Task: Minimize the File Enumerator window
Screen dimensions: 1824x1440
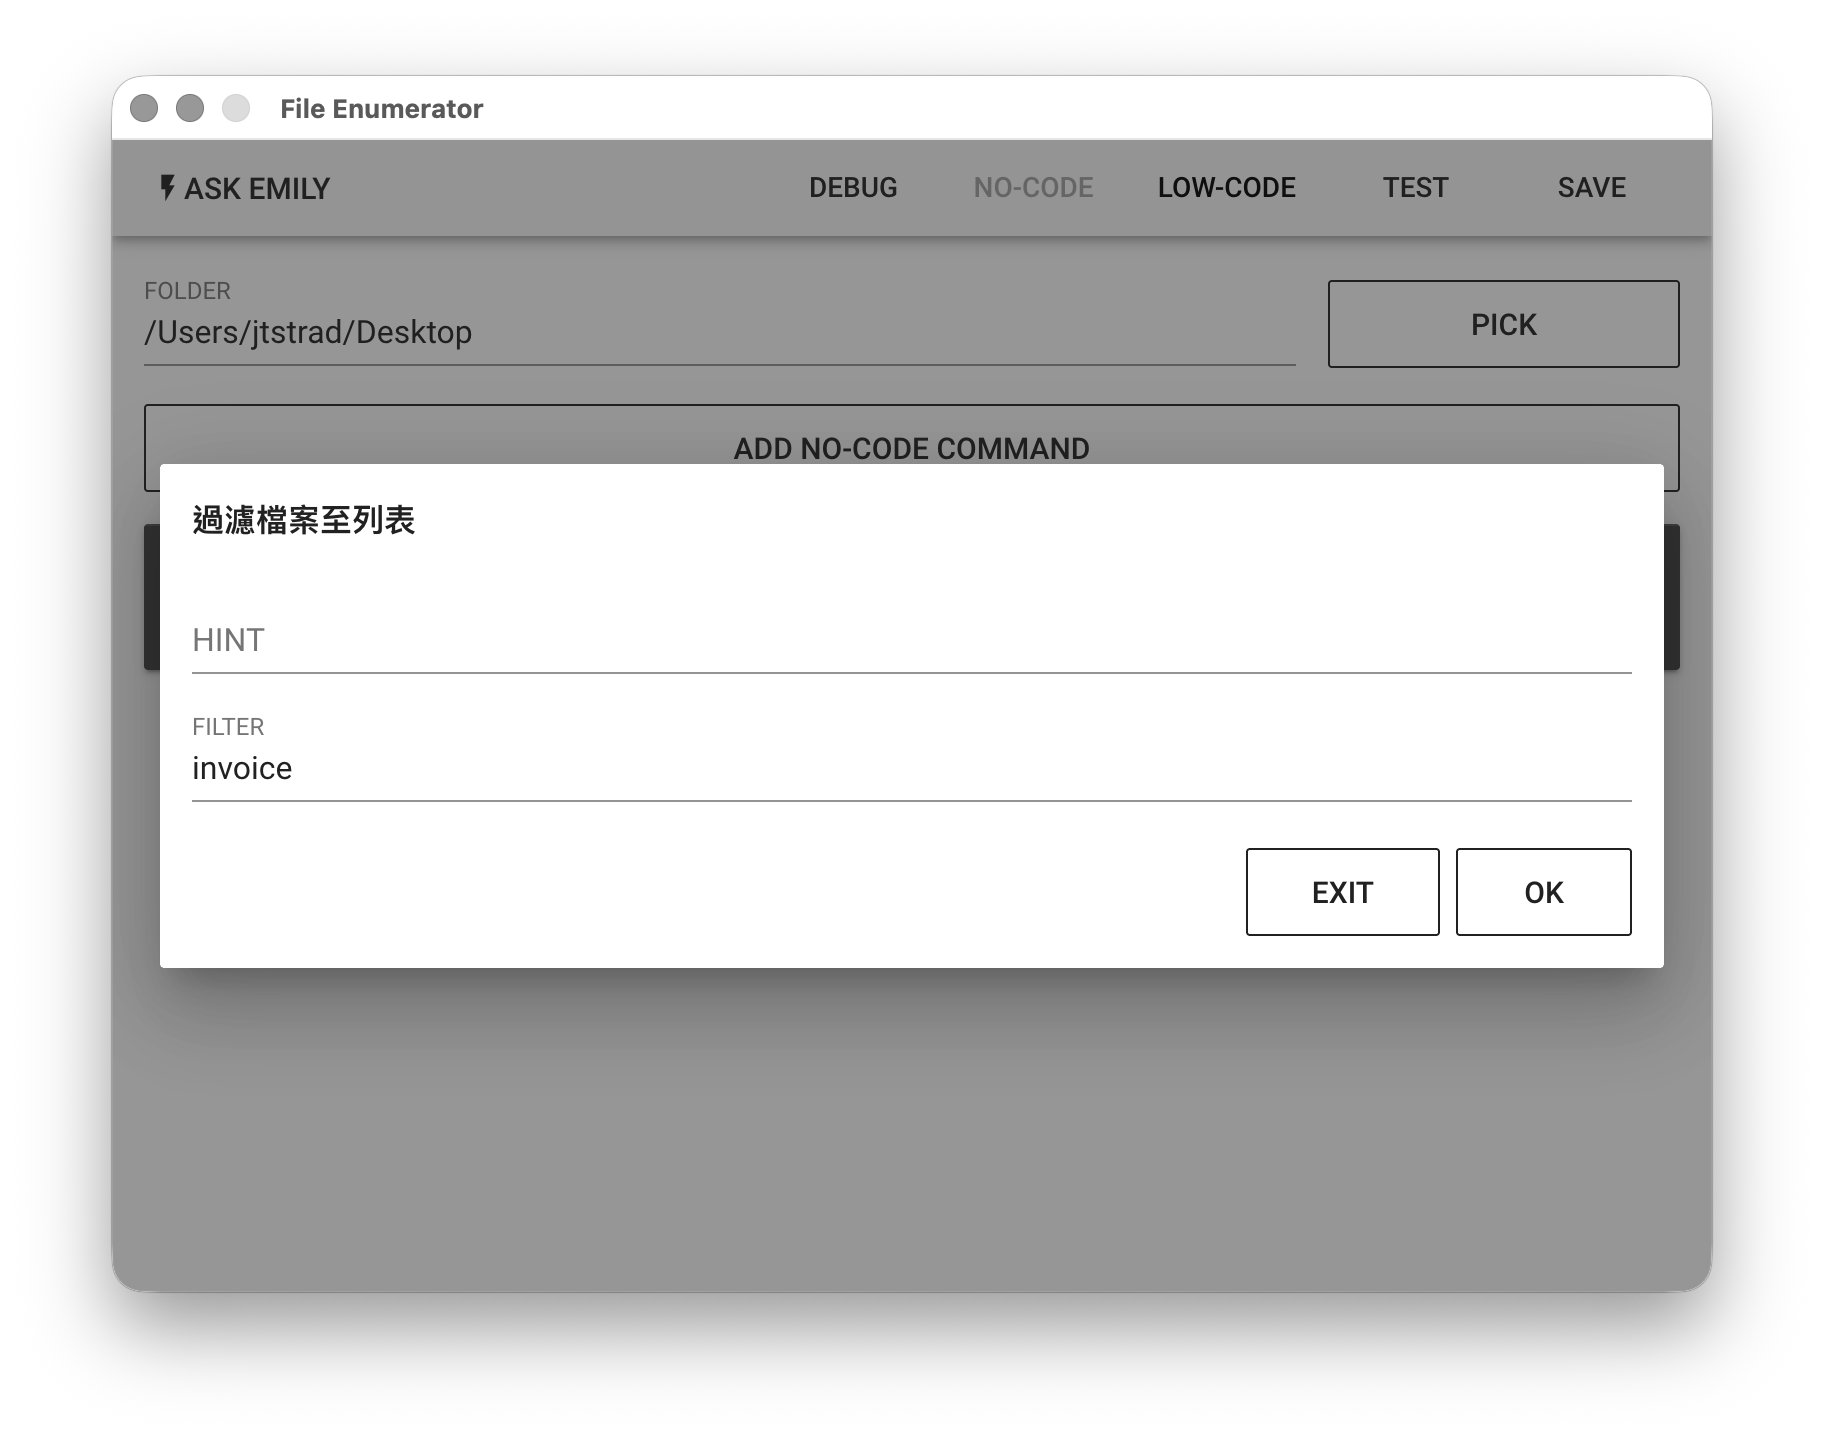Action: 190,108
